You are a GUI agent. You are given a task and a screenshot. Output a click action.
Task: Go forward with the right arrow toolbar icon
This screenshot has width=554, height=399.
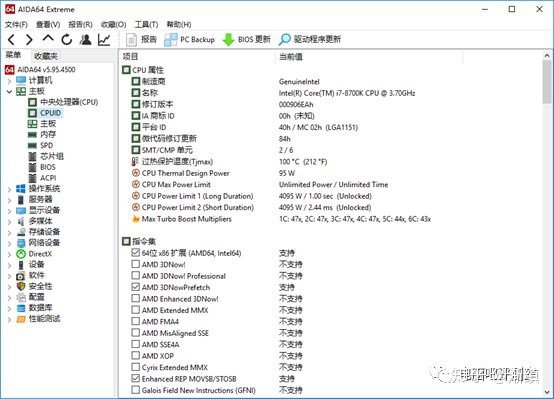tap(29, 40)
